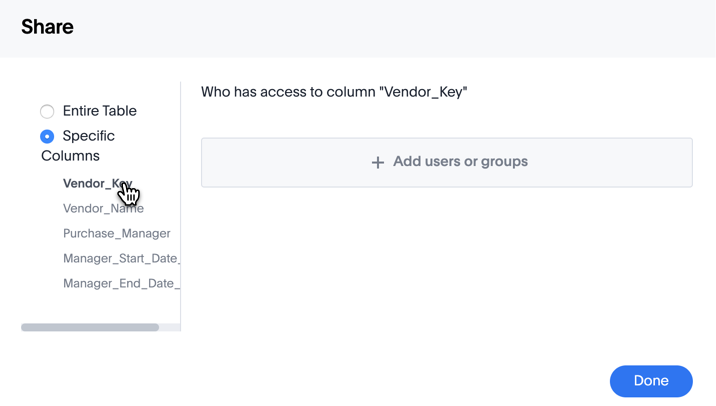
Task: Click the 'Who has access to column' heading
Action: (x=334, y=92)
